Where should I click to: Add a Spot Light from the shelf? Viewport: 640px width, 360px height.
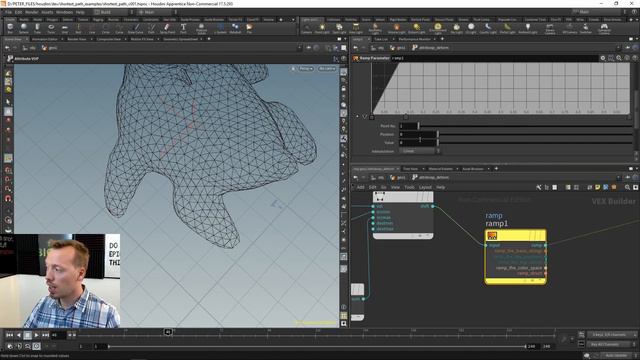(339, 29)
